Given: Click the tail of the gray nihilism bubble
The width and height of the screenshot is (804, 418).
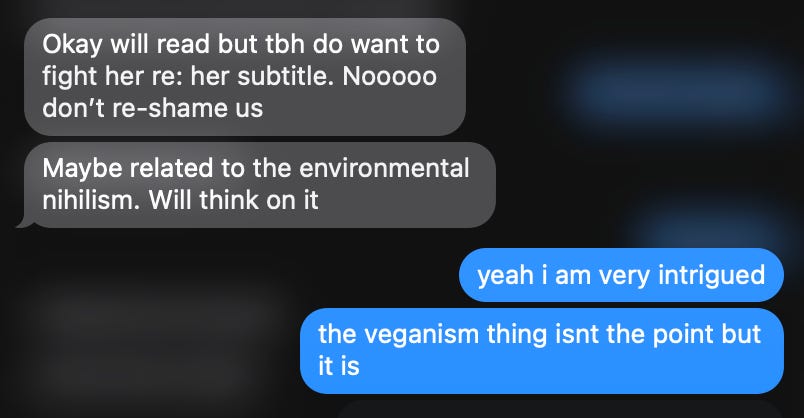Looking at the screenshot, I should pos(25,222).
